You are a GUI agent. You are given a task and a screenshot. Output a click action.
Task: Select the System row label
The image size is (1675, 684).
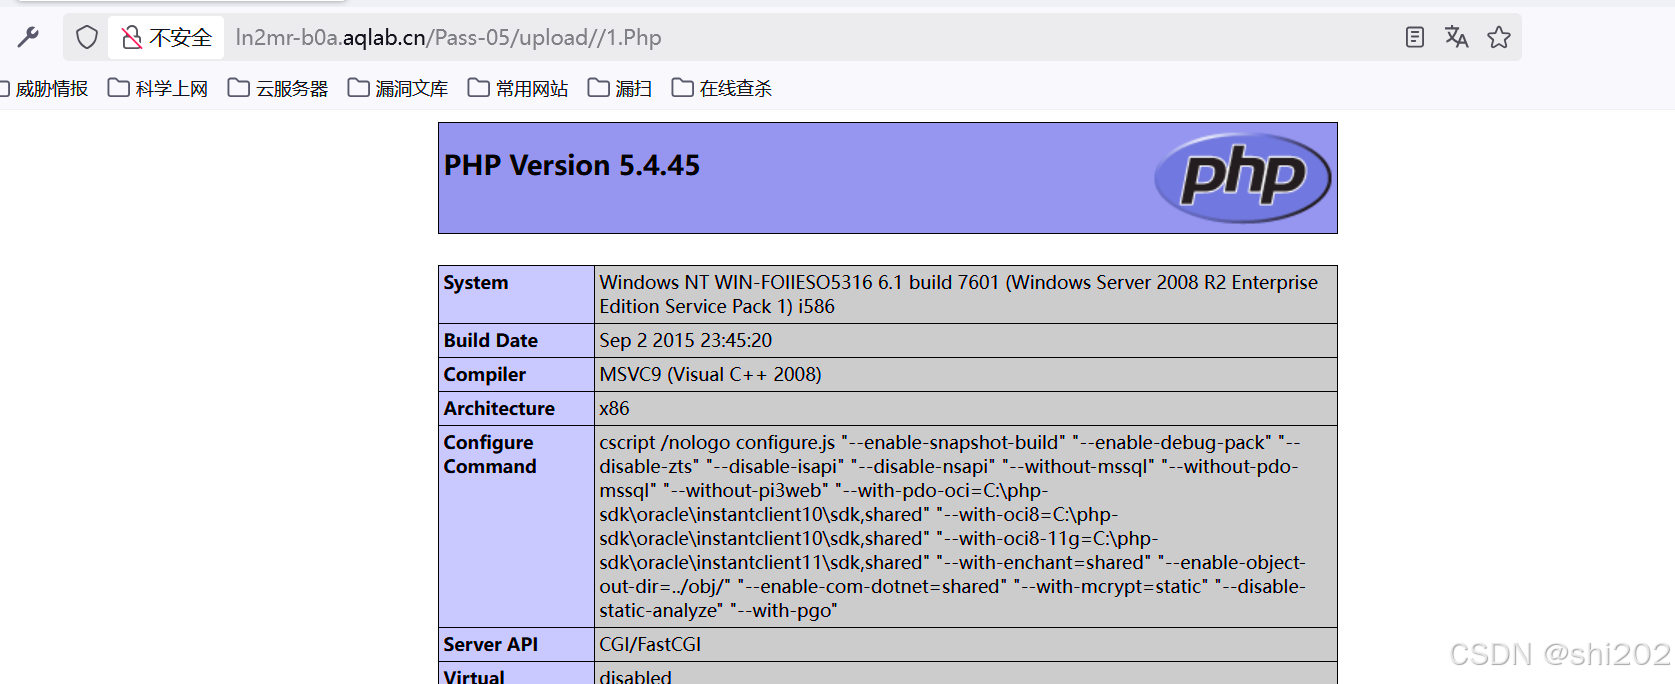[x=476, y=283]
